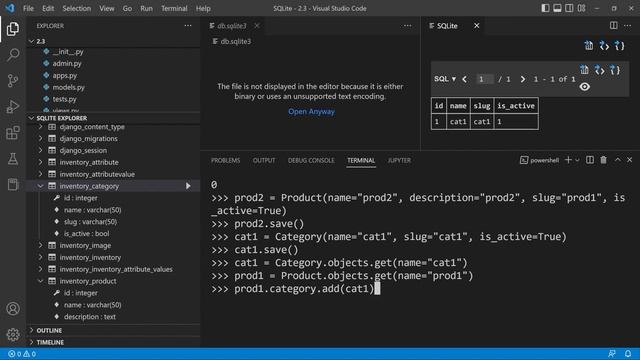The image size is (640, 360).
Task: Open models.py in explorer
Action: (x=69, y=87)
